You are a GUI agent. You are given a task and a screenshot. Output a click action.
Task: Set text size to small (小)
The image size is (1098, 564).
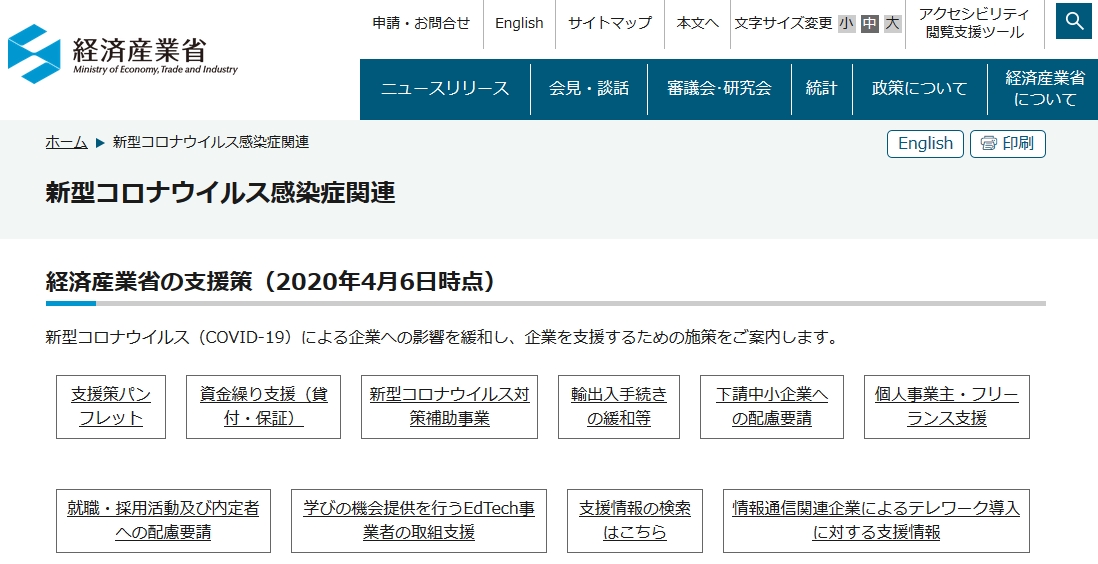[847, 23]
